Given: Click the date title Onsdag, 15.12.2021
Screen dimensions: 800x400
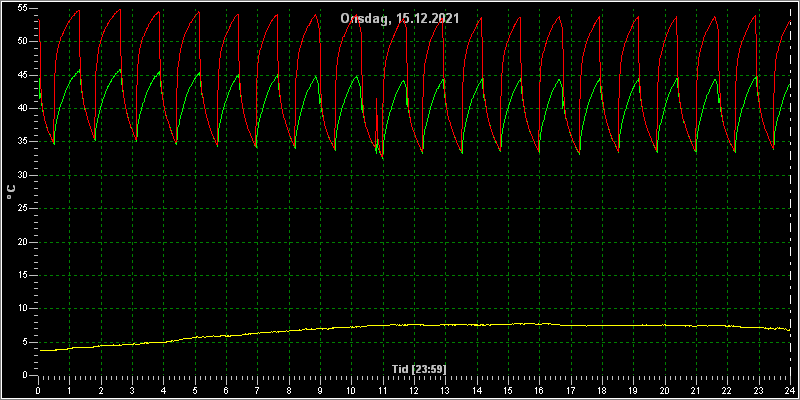Looking at the screenshot, I should pos(399,18).
